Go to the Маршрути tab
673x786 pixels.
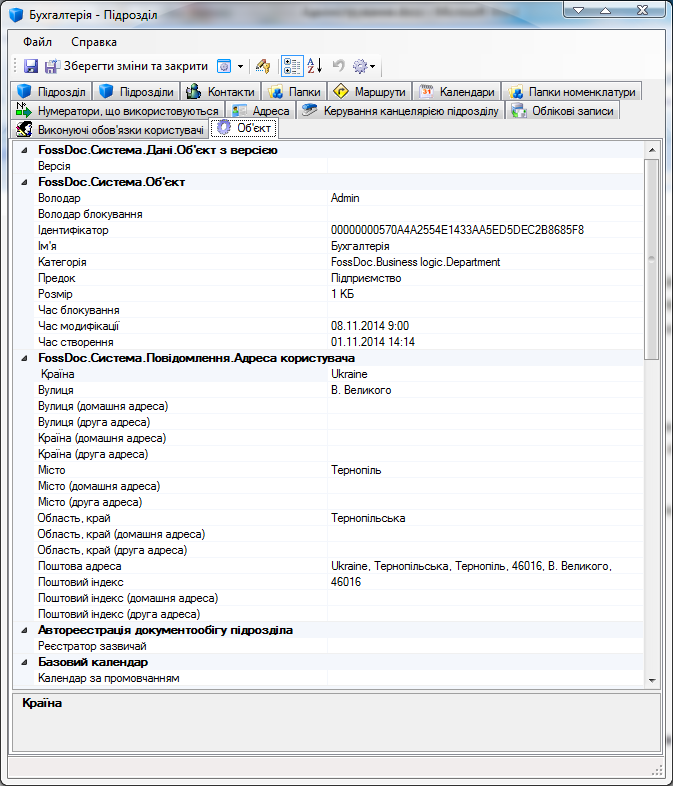click(370, 92)
